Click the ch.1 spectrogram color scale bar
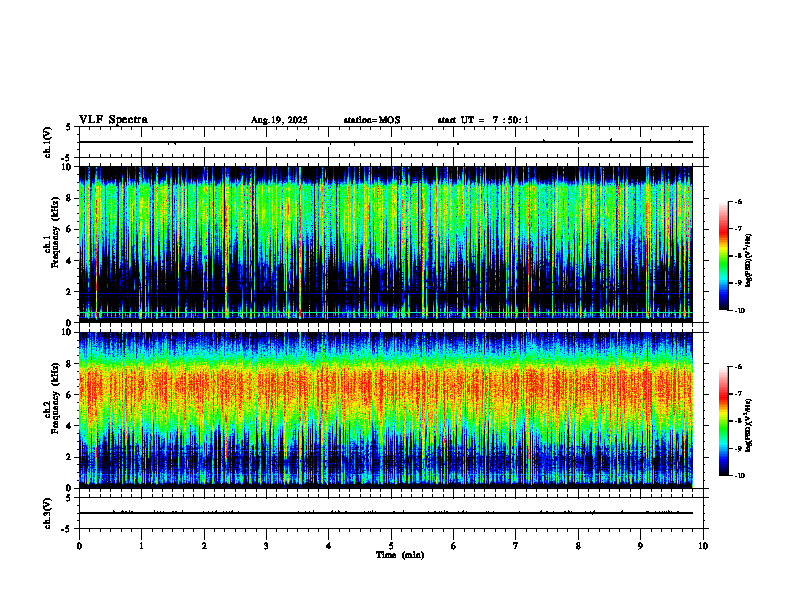 (723, 256)
